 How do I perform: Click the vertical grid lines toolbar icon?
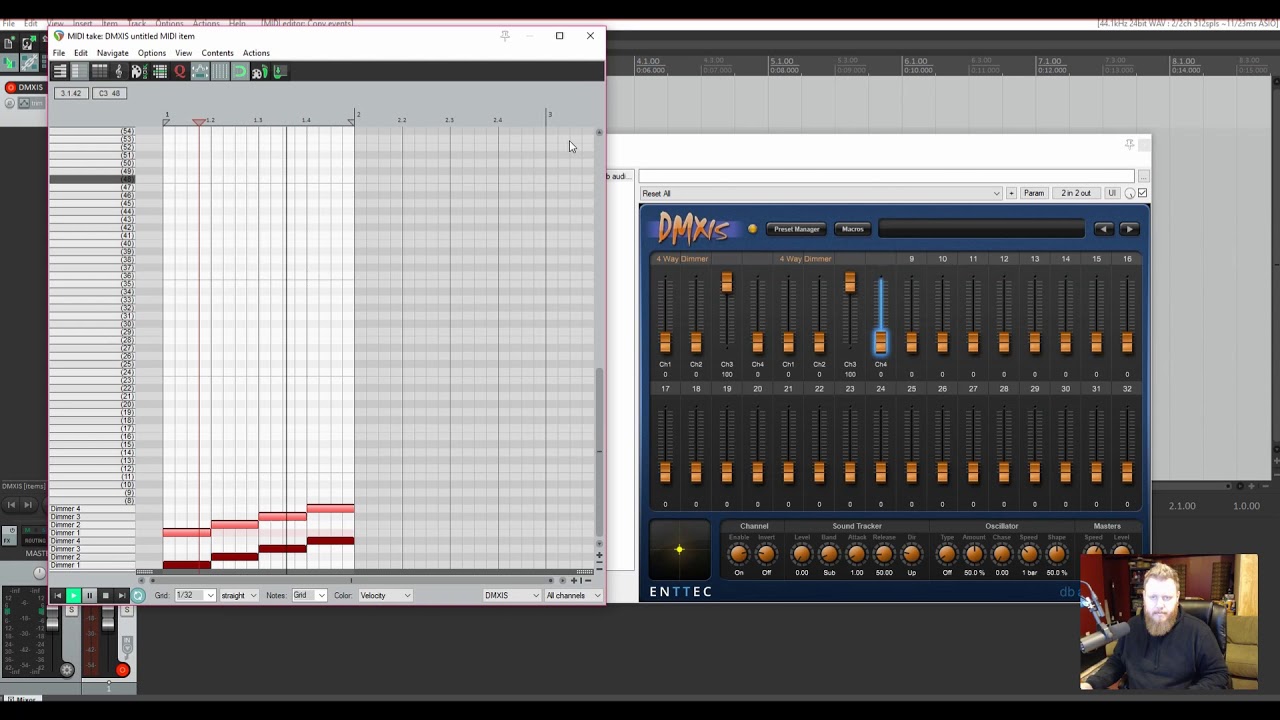220,71
